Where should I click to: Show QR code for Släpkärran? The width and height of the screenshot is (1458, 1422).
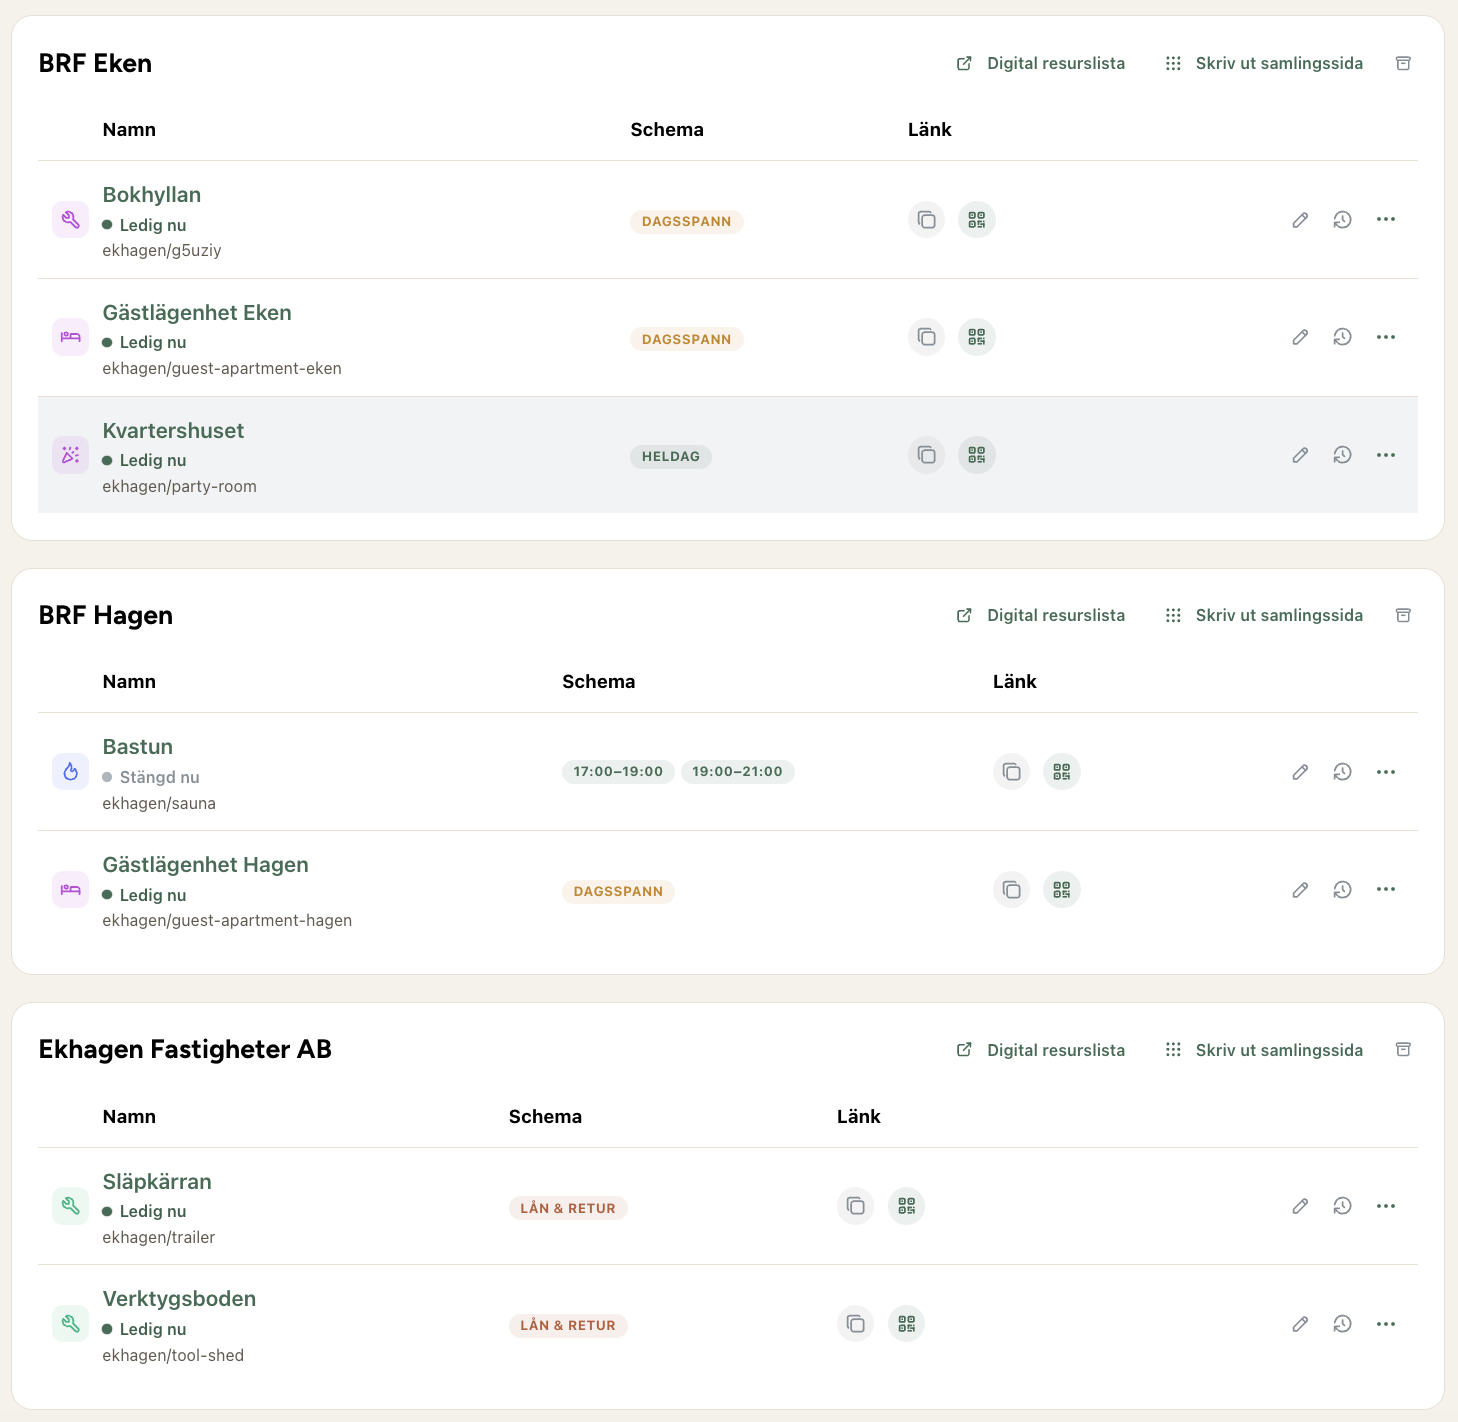(907, 1206)
